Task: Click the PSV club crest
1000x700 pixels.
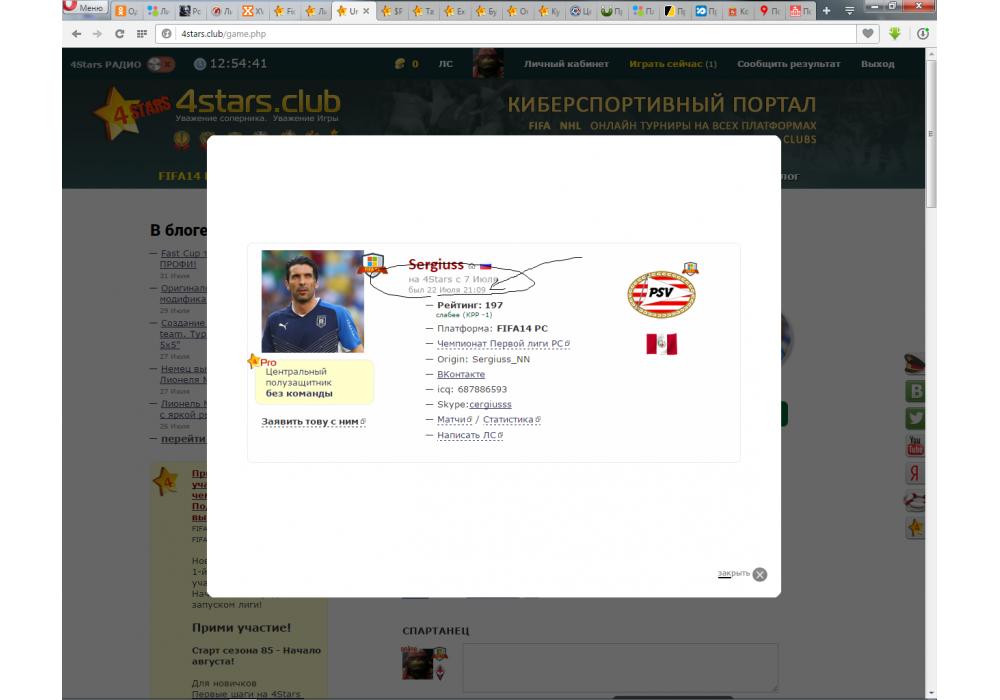Action: pos(661,295)
